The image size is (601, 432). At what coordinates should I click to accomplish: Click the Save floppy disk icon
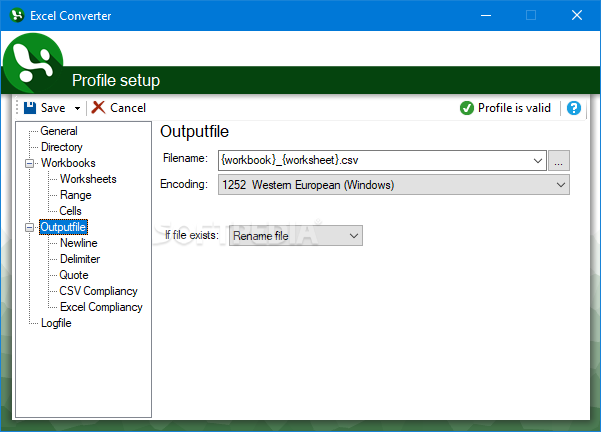click(x=30, y=108)
